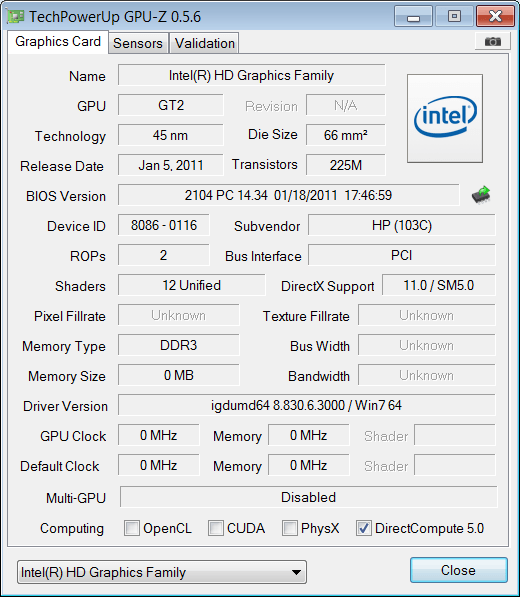Click the BIOS Version field 2104 PC 14.34
The width and height of the screenshot is (520, 597).
[289, 195]
